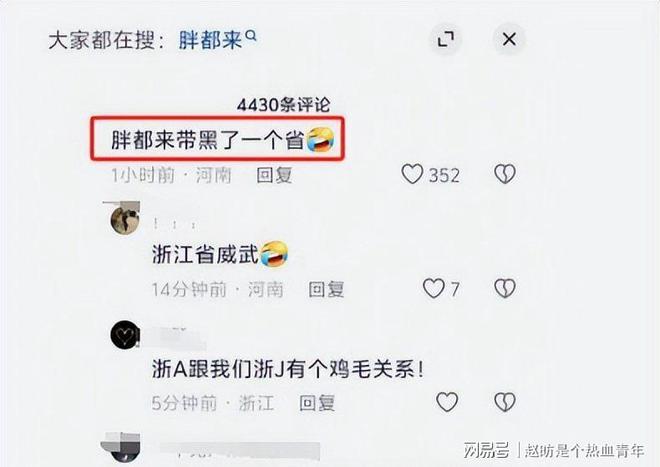Dislike the 浙A跟我们浙J comment

click(x=505, y=402)
